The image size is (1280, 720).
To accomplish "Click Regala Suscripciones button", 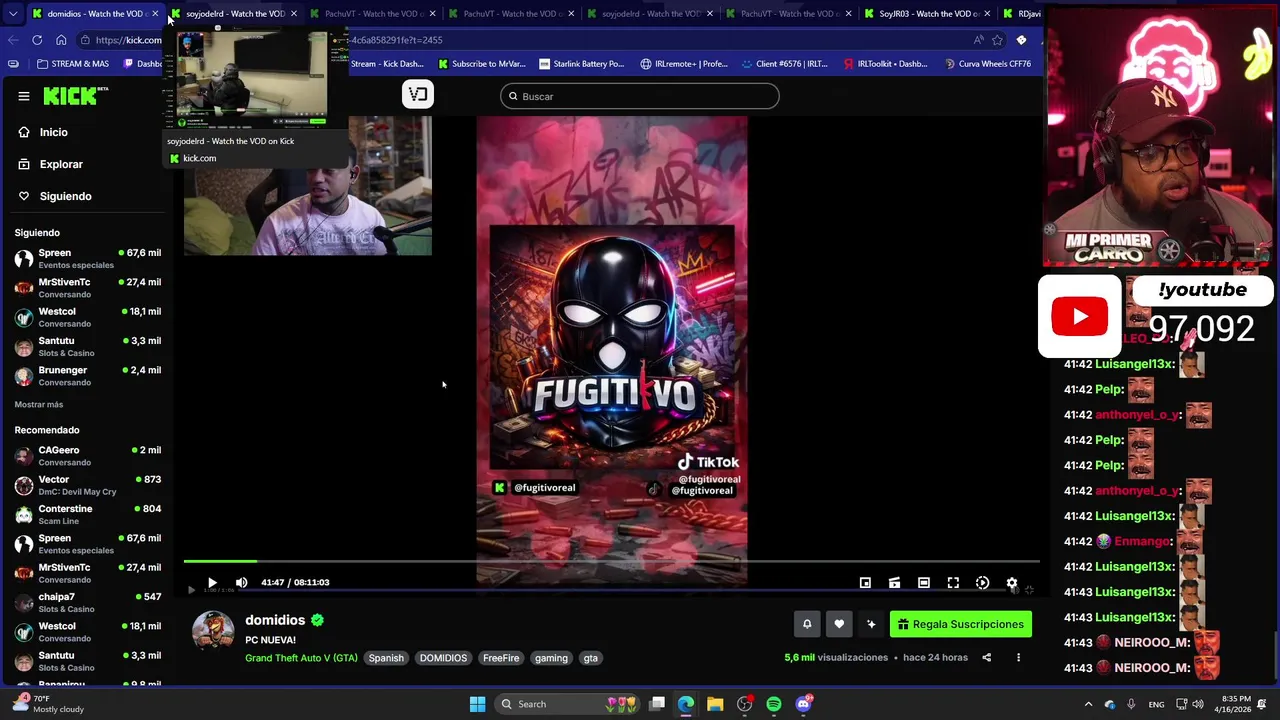I will [961, 624].
